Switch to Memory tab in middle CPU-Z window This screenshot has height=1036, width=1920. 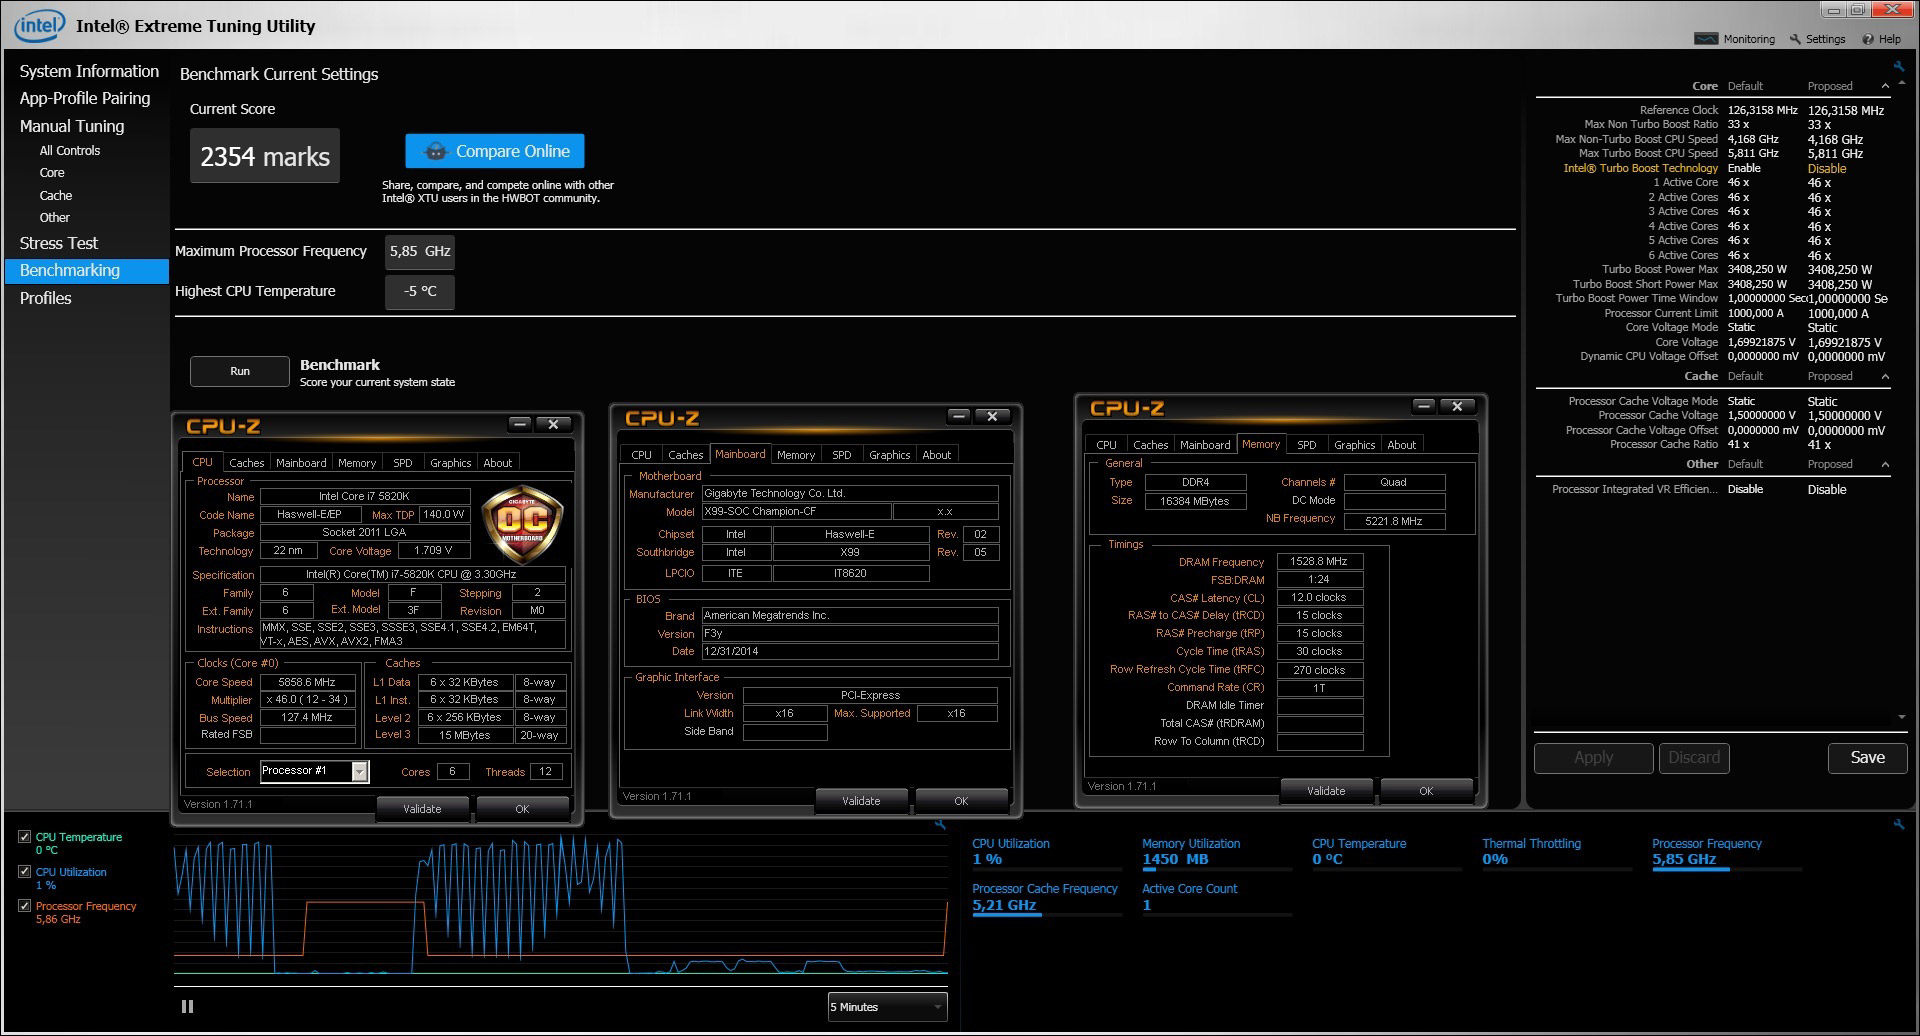click(796, 455)
